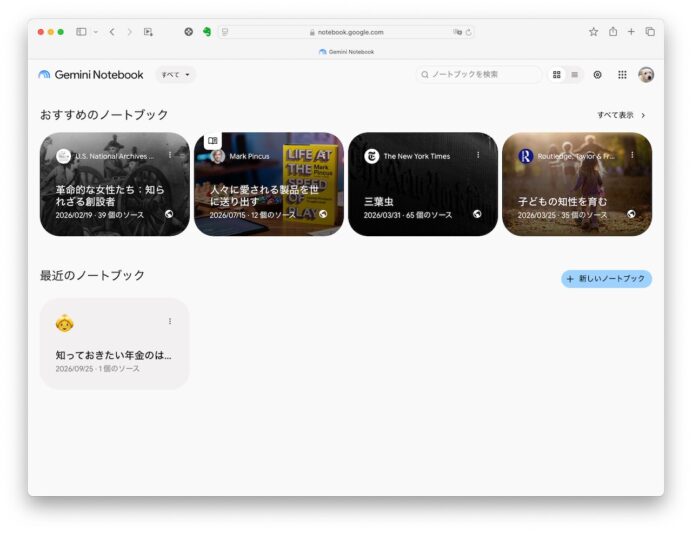Open more options on Routledge card
The width and height of the screenshot is (692, 533).
(632, 155)
